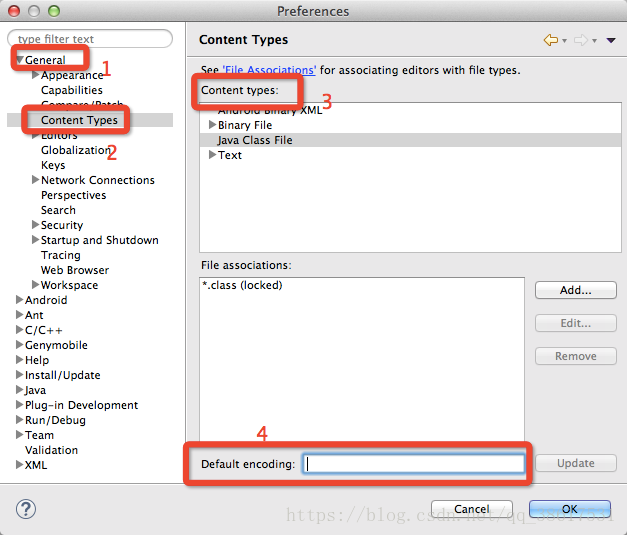
Task: Confirm preferences with OK button
Action: coord(570,509)
